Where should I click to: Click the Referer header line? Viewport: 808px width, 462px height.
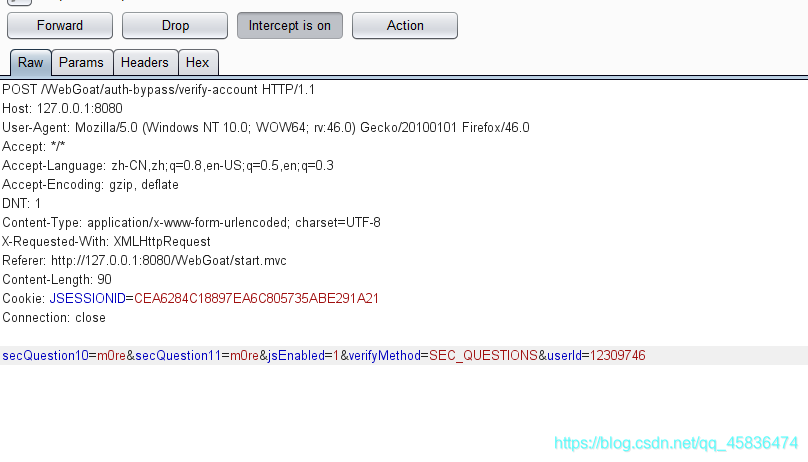tap(144, 261)
